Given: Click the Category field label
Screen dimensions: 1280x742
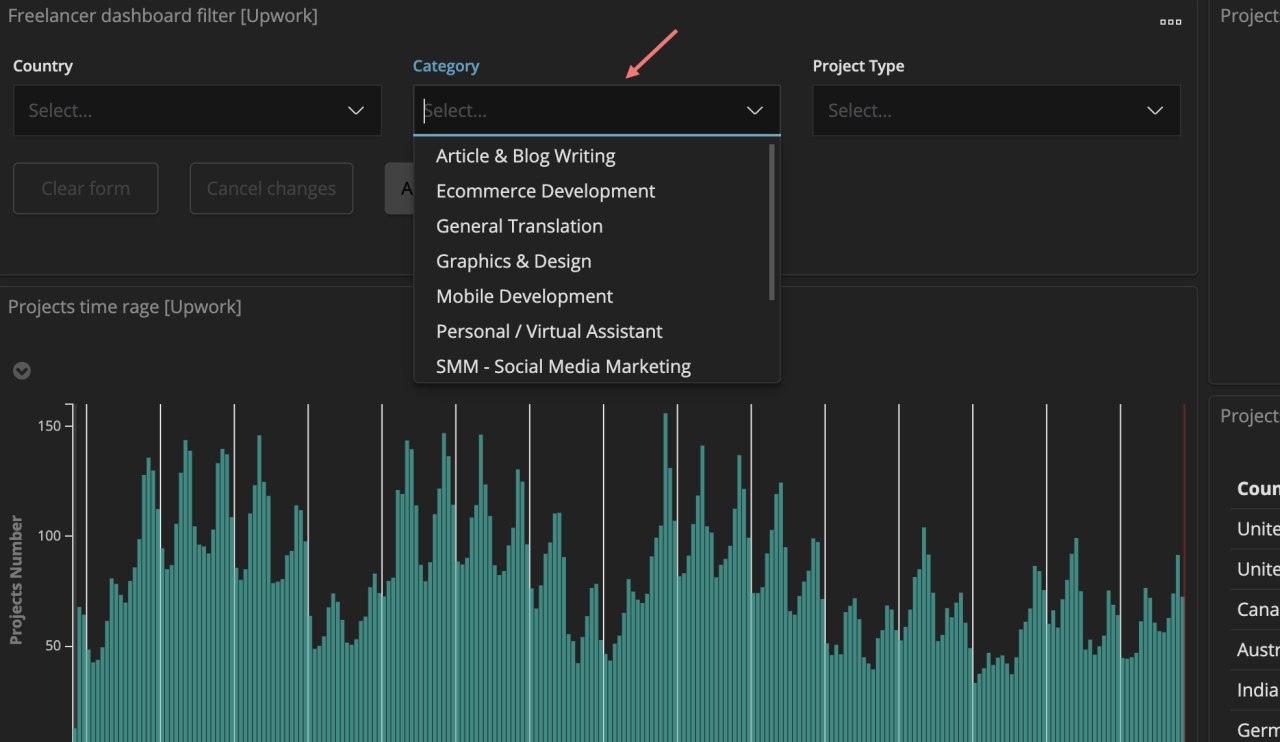Looking at the screenshot, I should (446, 66).
